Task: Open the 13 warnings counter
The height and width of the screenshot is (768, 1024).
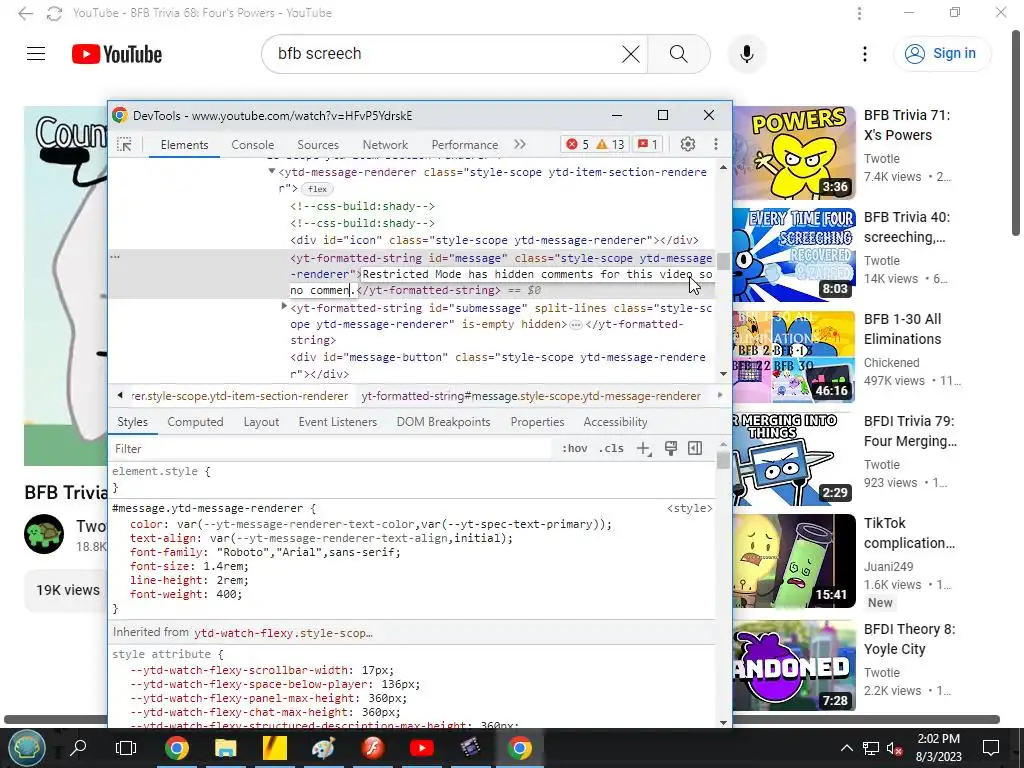Action: (611, 144)
